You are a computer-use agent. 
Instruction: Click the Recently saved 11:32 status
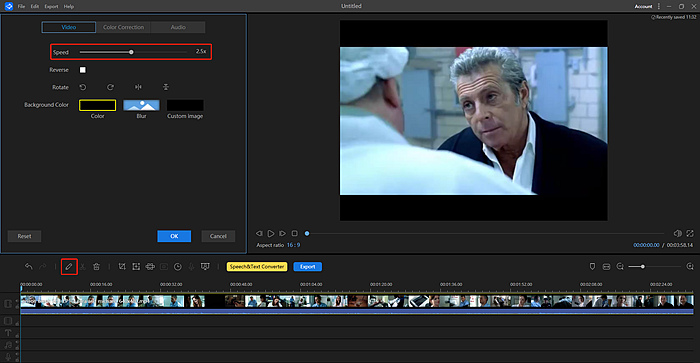[674, 17]
